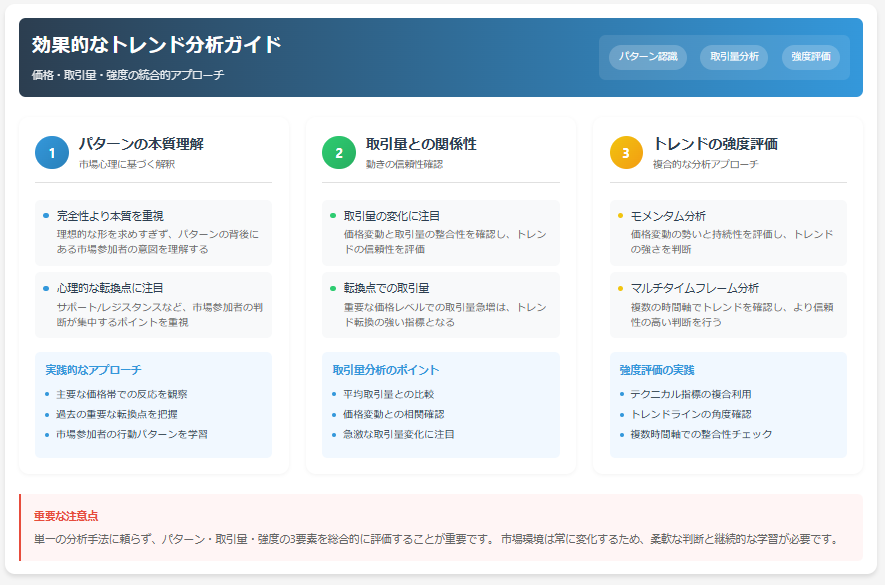Select subtitle 価格・取引量・強度の統合的アプローチ

pos(128,75)
